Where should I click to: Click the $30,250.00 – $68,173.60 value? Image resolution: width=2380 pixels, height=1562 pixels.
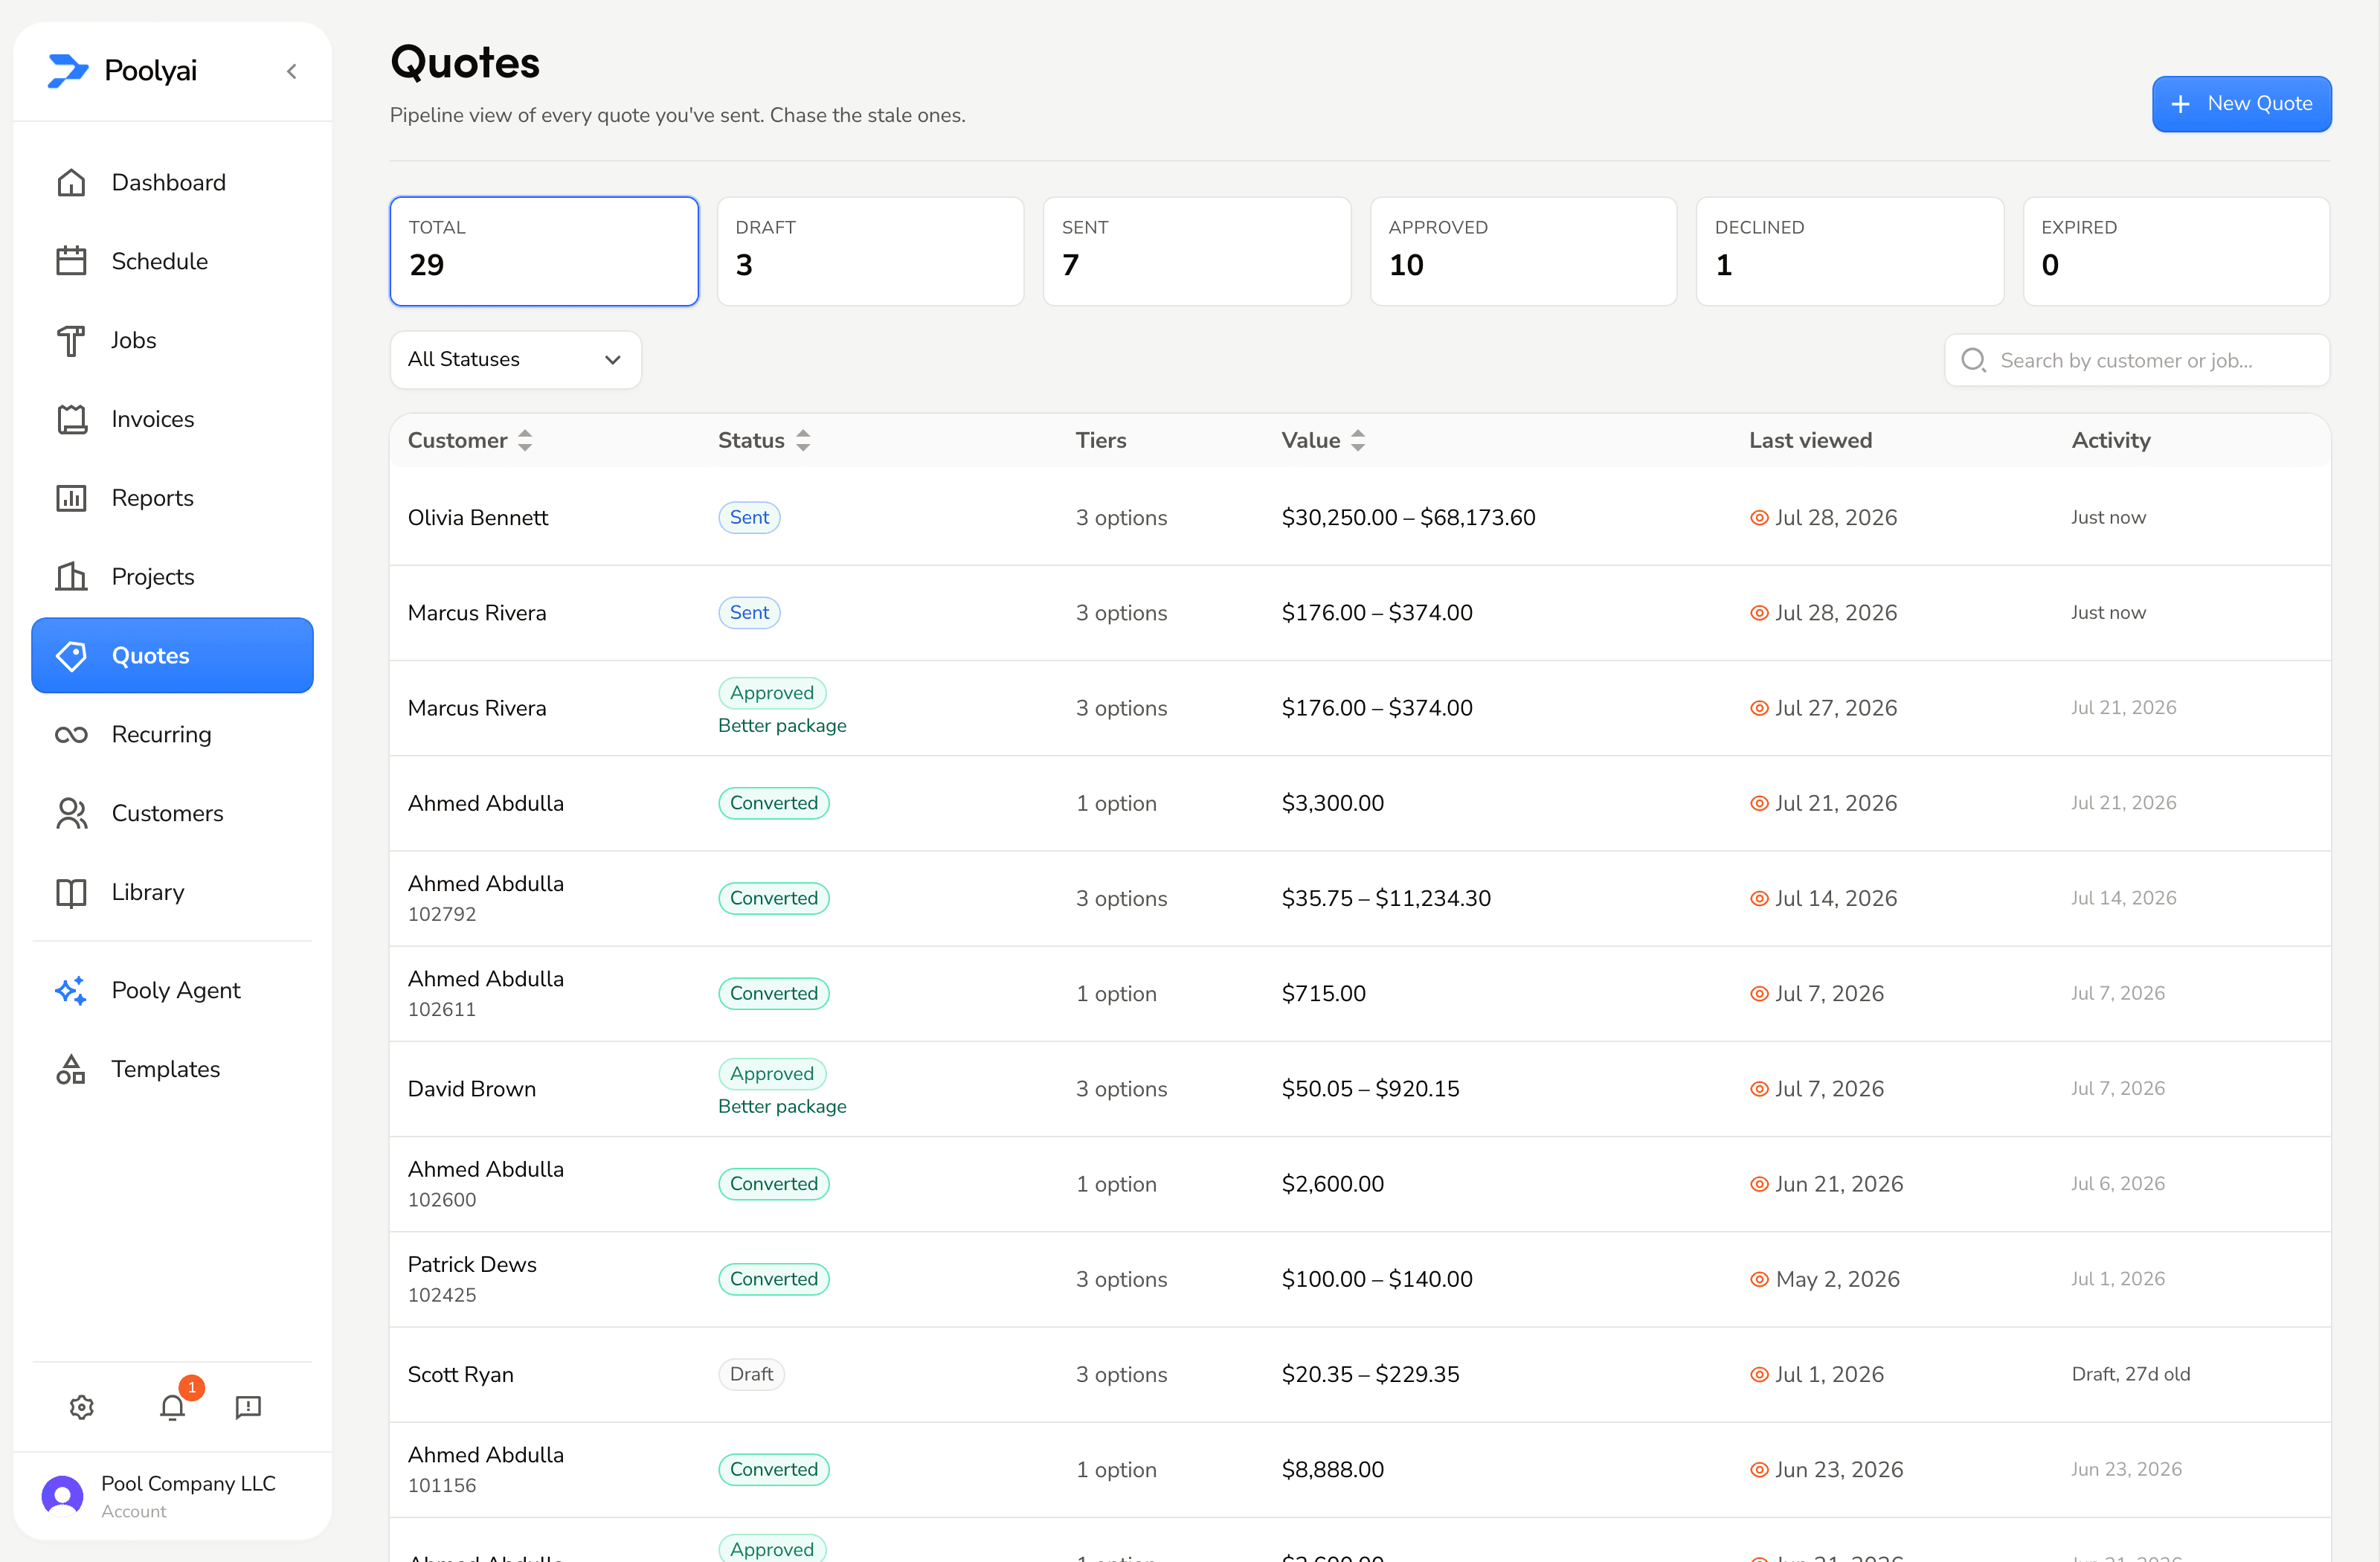click(1408, 518)
